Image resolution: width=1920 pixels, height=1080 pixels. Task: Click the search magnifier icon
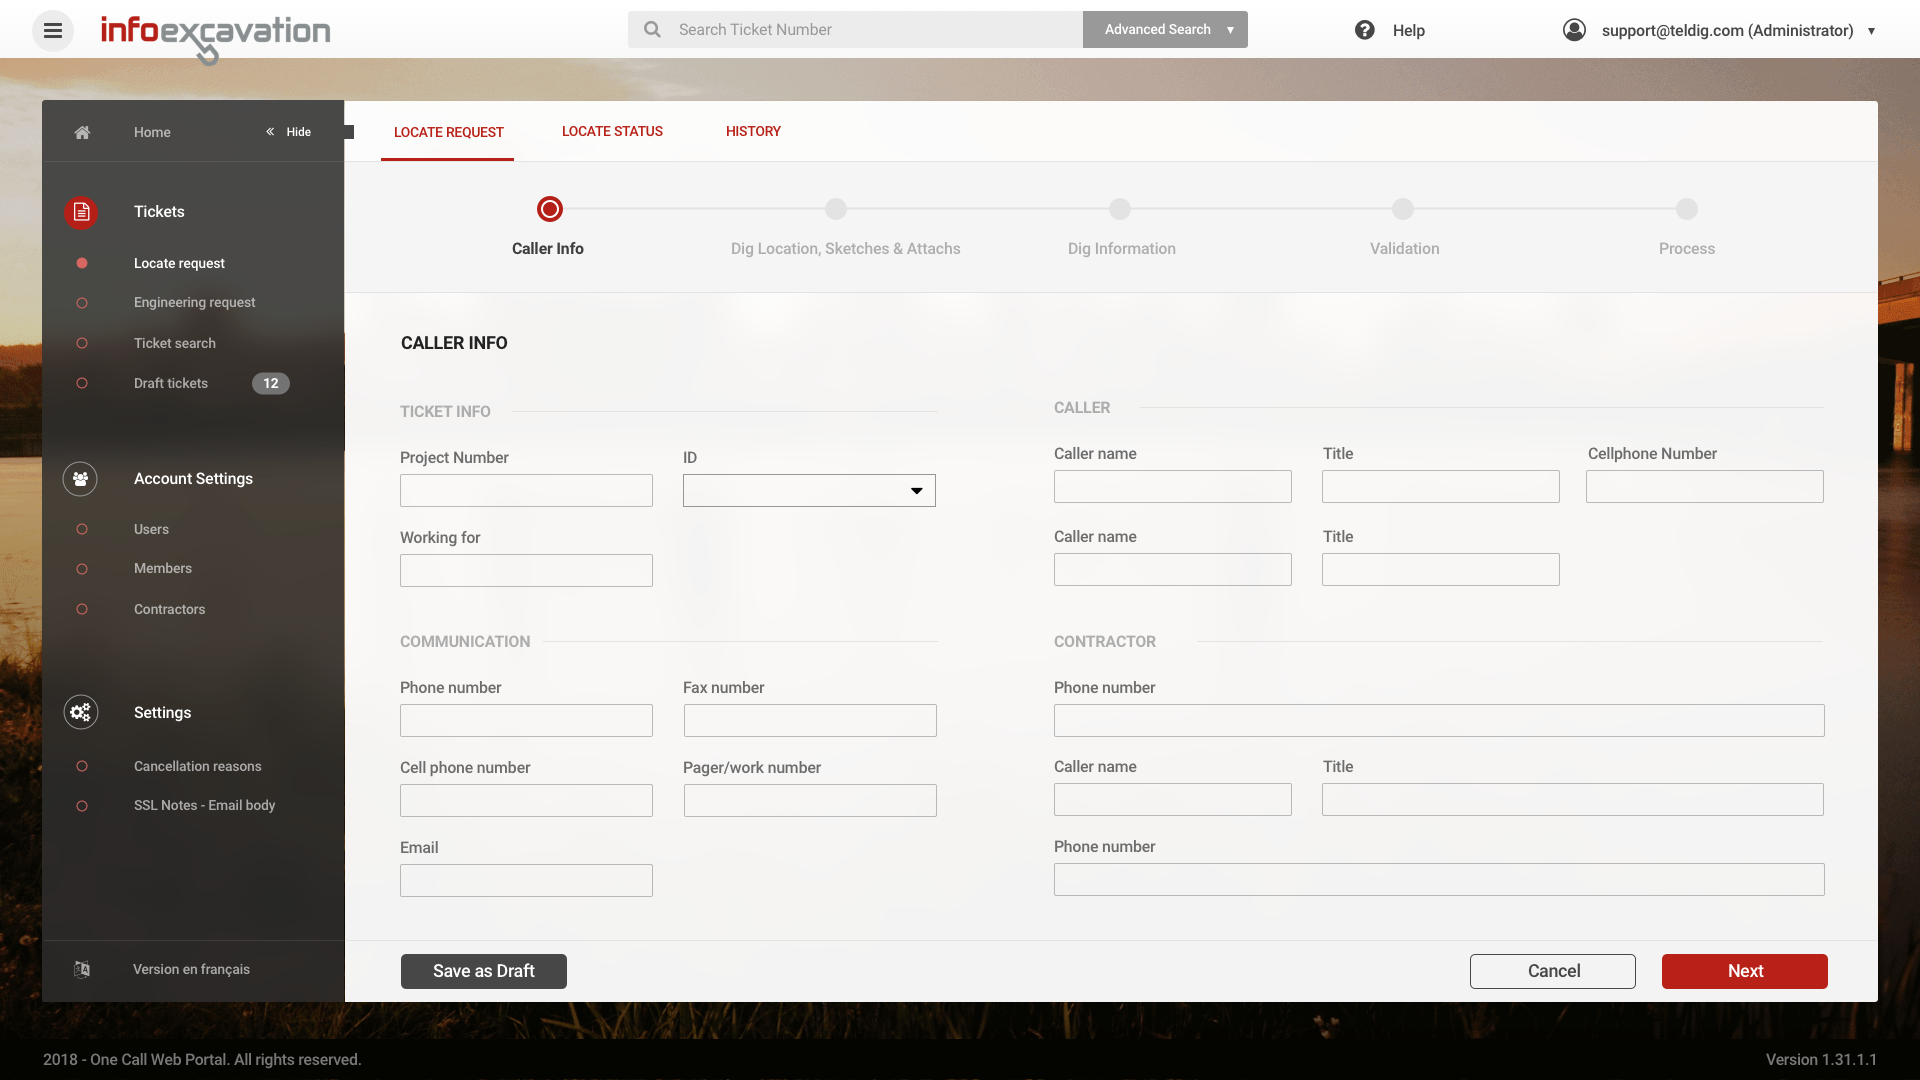point(652,30)
